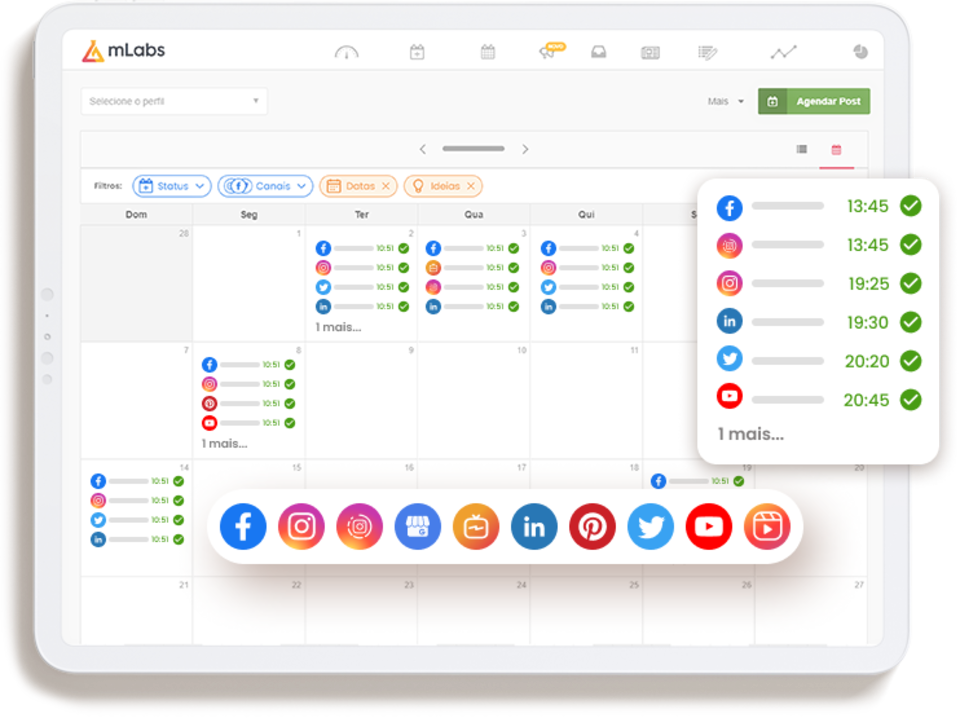Click 1 mais... link on day 8
960x718 pixels.
(x=224, y=444)
